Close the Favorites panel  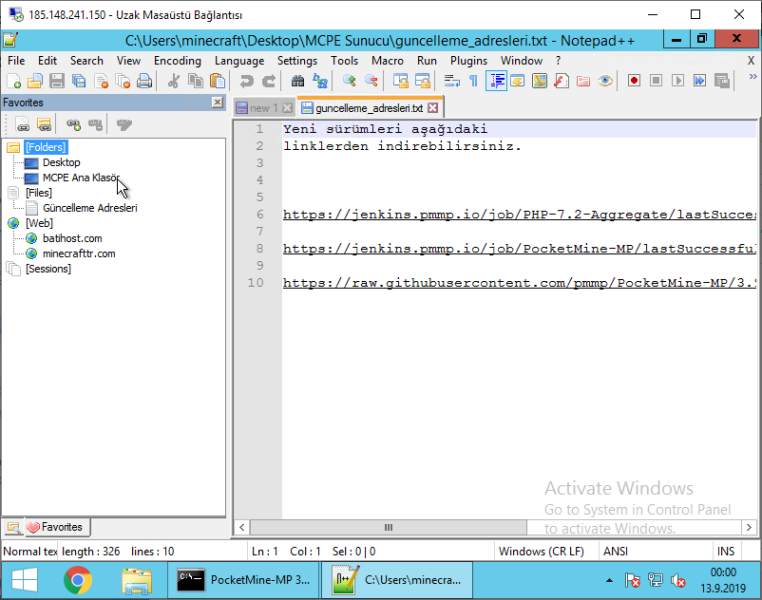pos(217,102)
